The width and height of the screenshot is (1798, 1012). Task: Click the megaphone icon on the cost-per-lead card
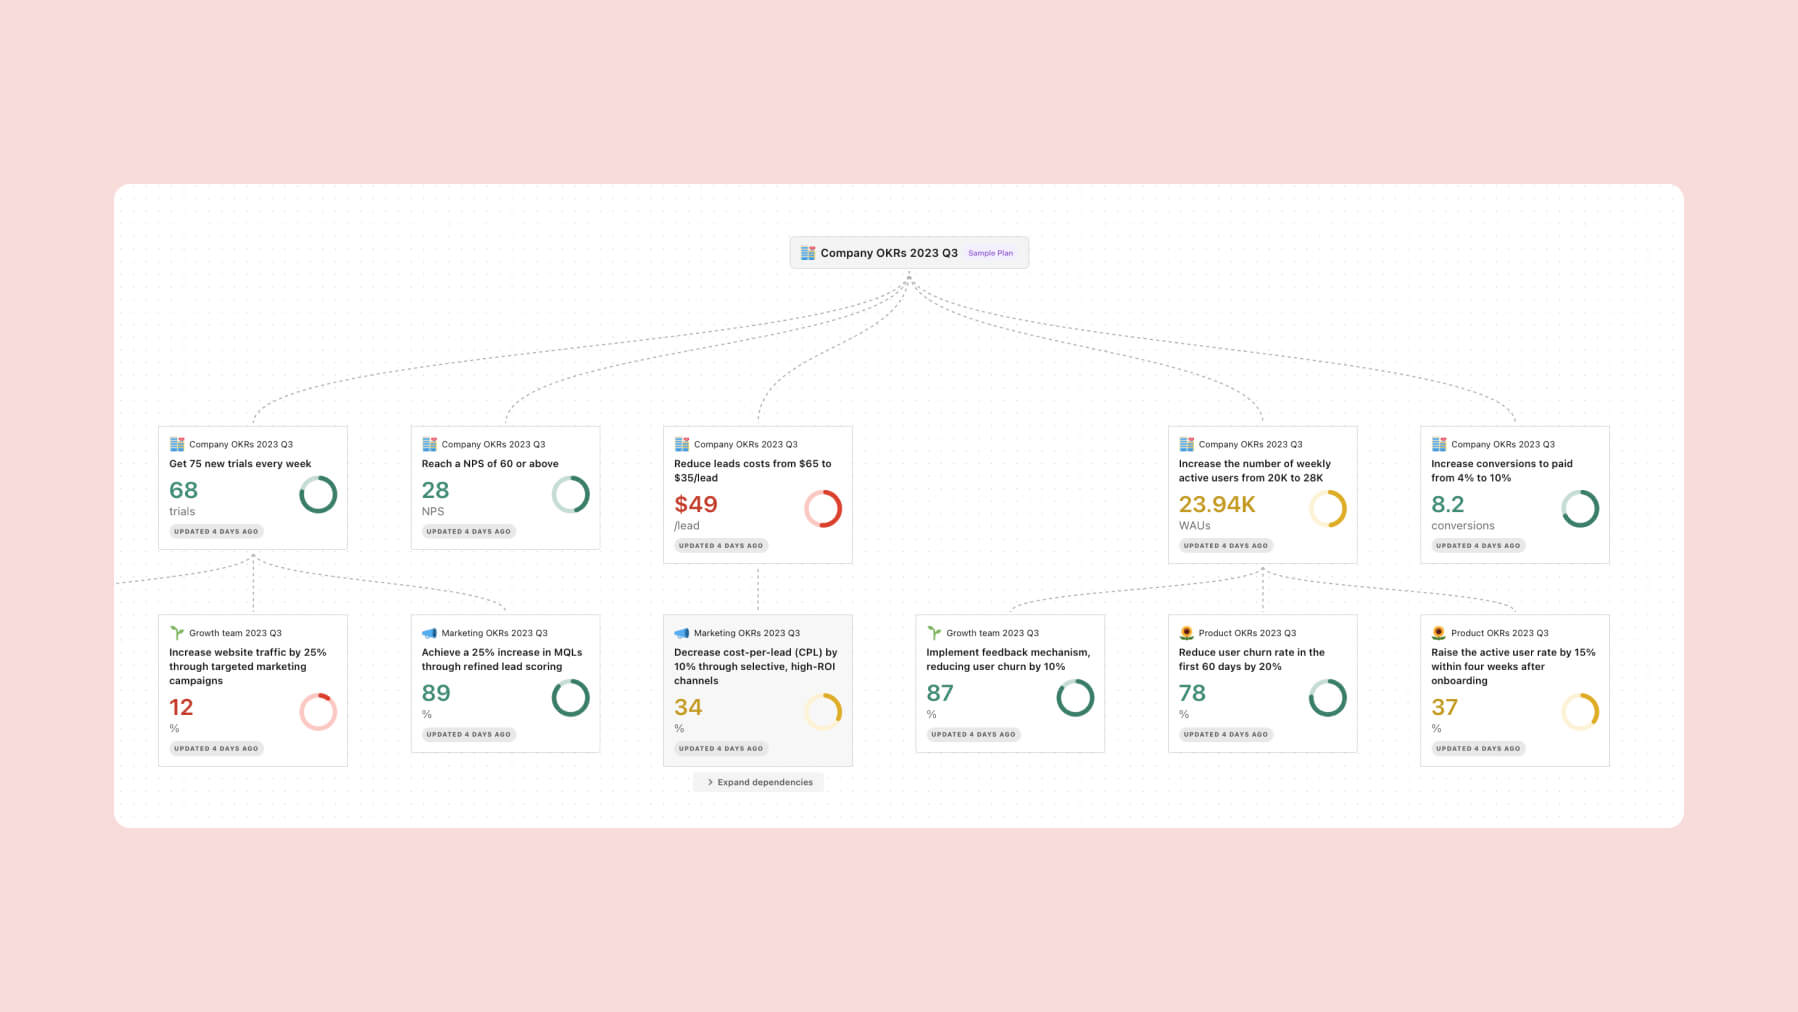point(683,632)
